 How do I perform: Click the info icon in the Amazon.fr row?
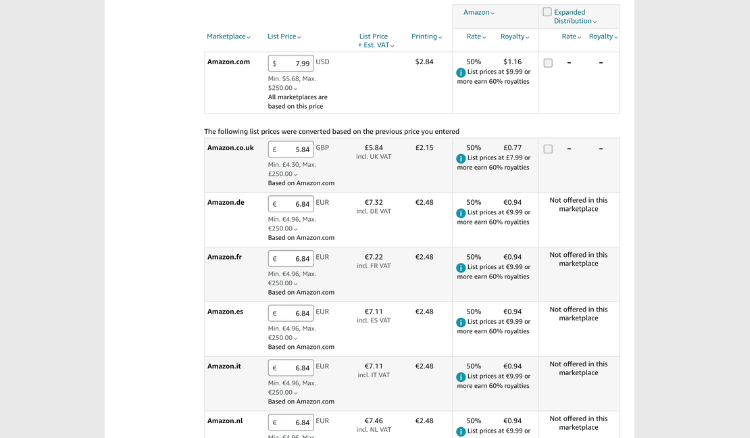461,268
